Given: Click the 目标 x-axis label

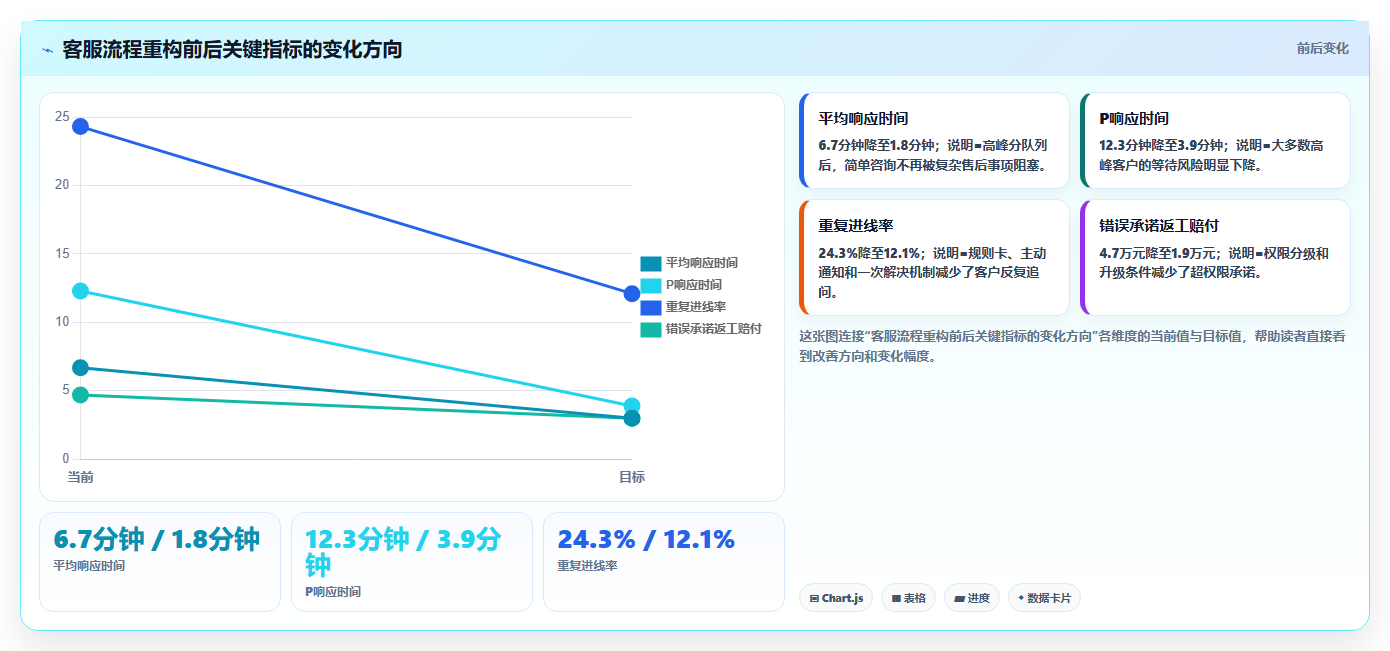Looking at the screenshot, I should tap(632, 477).
